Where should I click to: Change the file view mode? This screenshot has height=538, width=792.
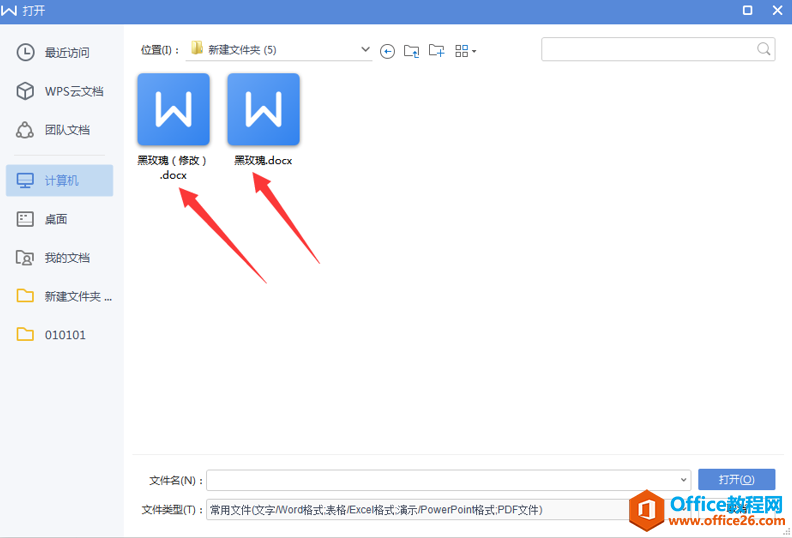pos(465,51)
